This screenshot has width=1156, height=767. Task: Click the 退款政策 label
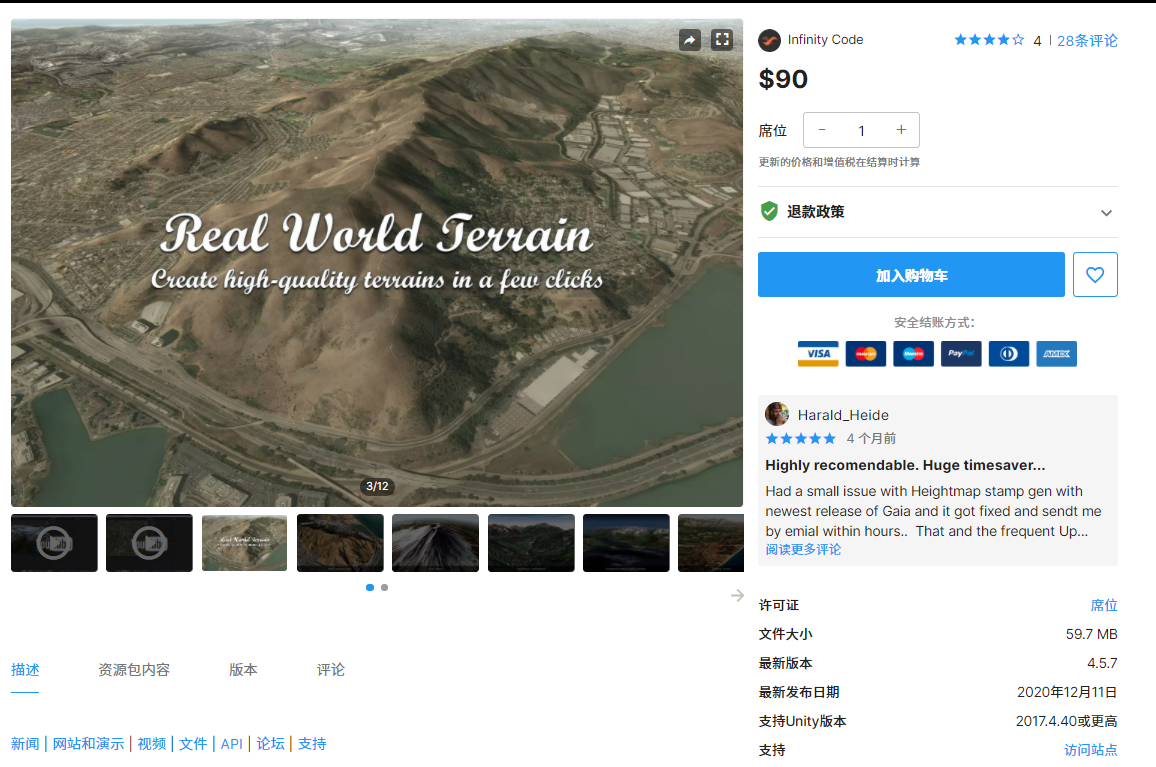coord(815,212)
